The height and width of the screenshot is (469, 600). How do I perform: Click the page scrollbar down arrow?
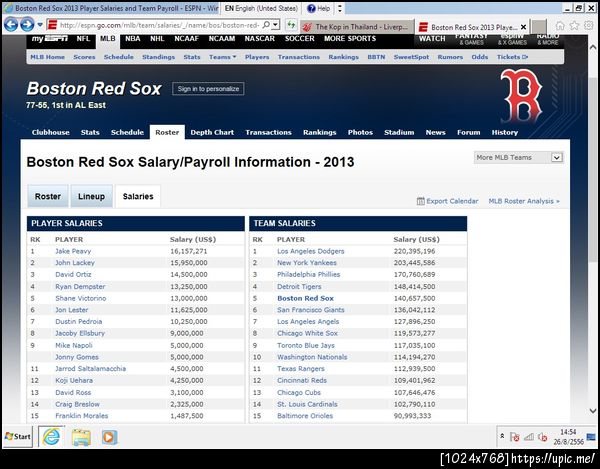click(x=593, y=411)
